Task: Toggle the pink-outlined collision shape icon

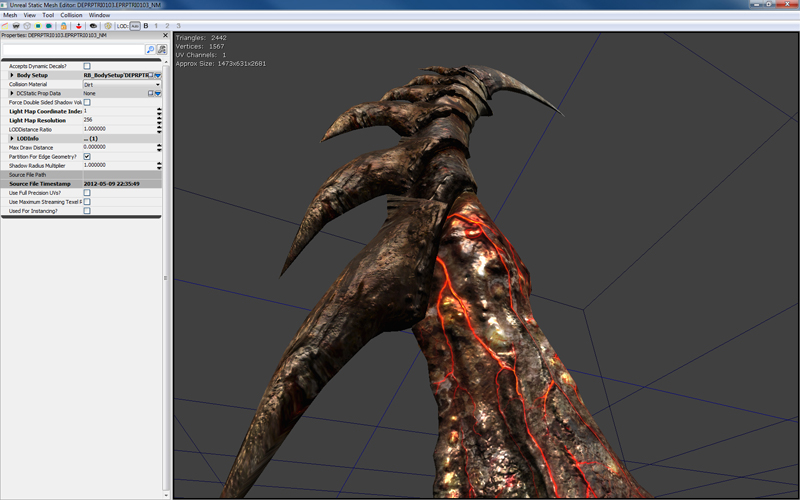Action: (x=49, y=26)
